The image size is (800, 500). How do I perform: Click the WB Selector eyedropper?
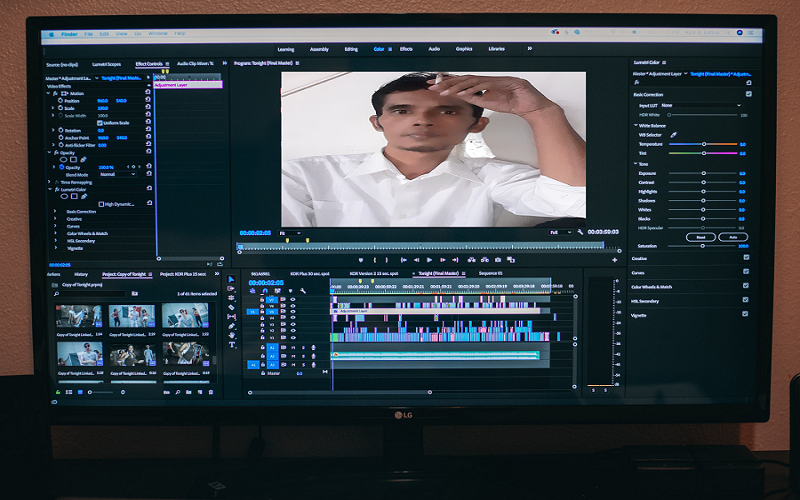click(673, 134)
